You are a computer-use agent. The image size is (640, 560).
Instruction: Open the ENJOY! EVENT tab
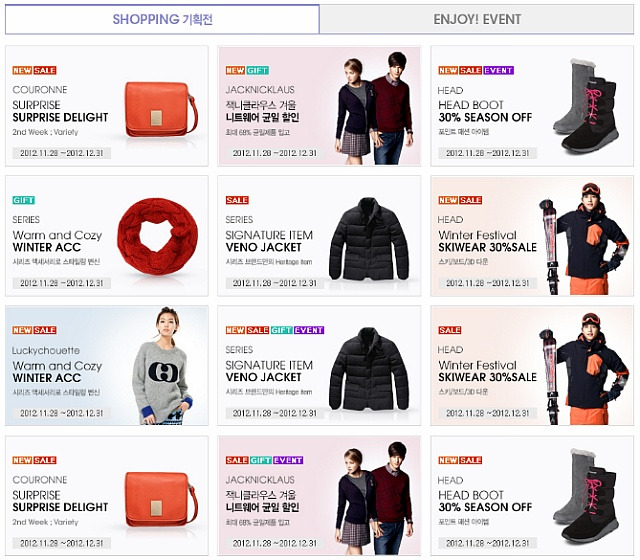[x=477, y=19]
